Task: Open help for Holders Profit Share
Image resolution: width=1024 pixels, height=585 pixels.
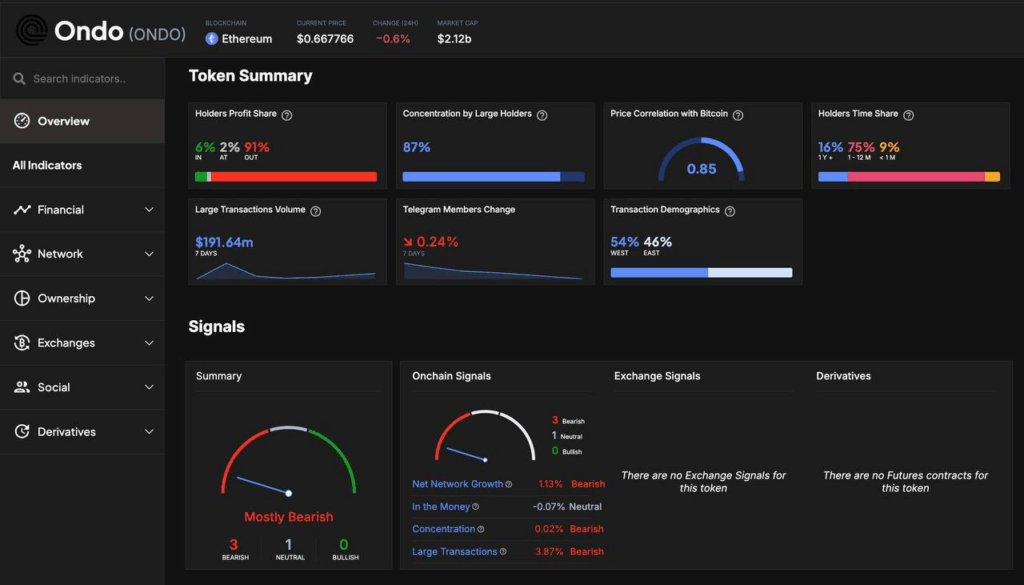Action: pyautogui.click(x=287, y=115)
